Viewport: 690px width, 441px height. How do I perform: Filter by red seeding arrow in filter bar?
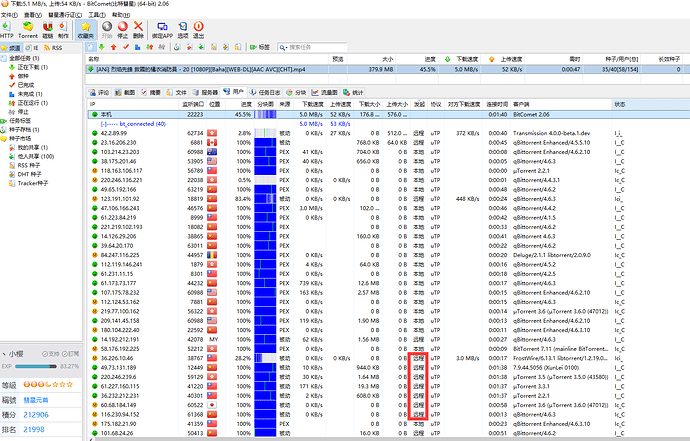[114, 47]
